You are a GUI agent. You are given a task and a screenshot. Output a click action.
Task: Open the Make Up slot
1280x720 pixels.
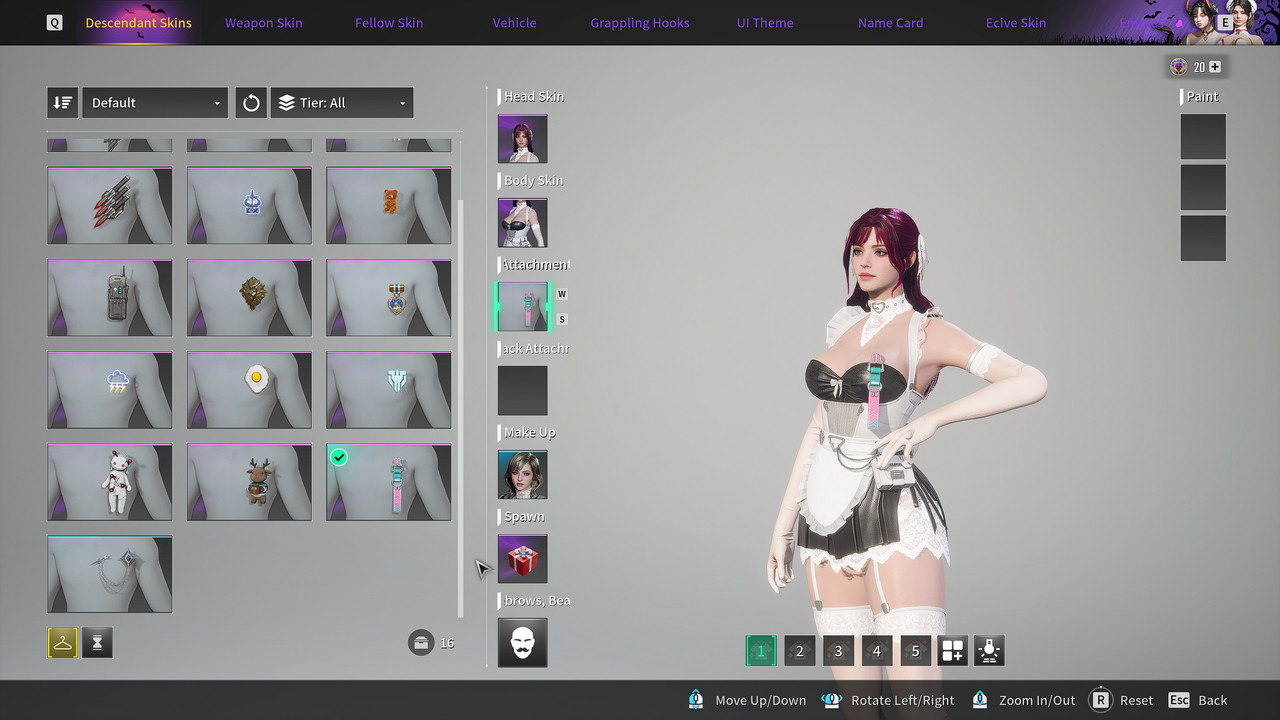tap(523, 475)
